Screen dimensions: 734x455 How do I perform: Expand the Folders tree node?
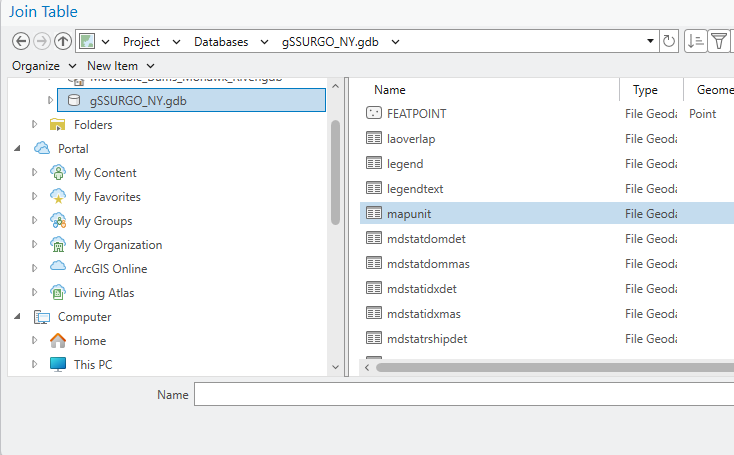tap(34, 124)
